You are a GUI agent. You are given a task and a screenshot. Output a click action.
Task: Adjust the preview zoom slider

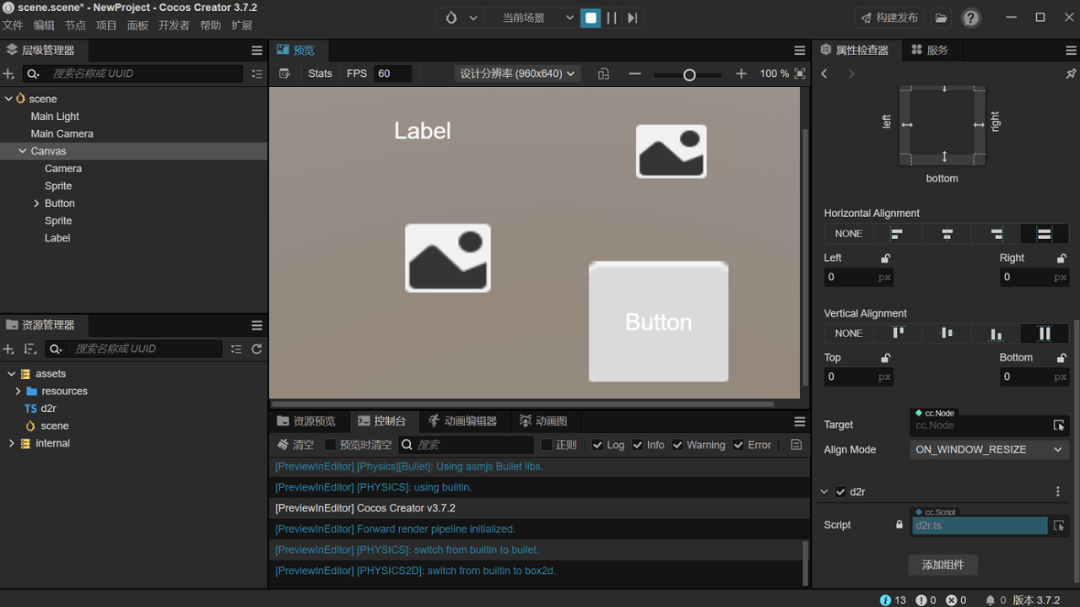coord(689,74)
